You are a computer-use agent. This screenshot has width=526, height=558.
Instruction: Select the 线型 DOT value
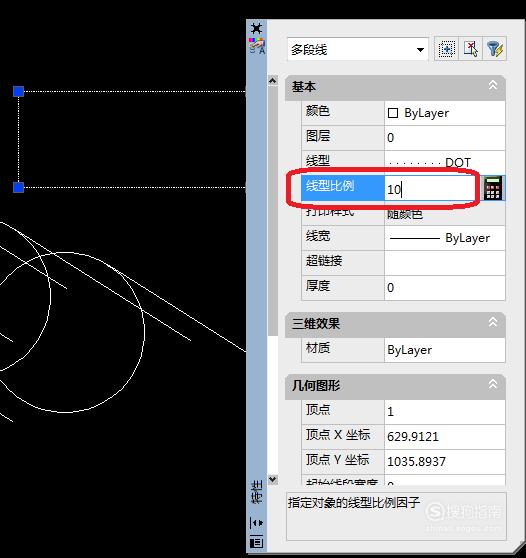coord(445,162)
